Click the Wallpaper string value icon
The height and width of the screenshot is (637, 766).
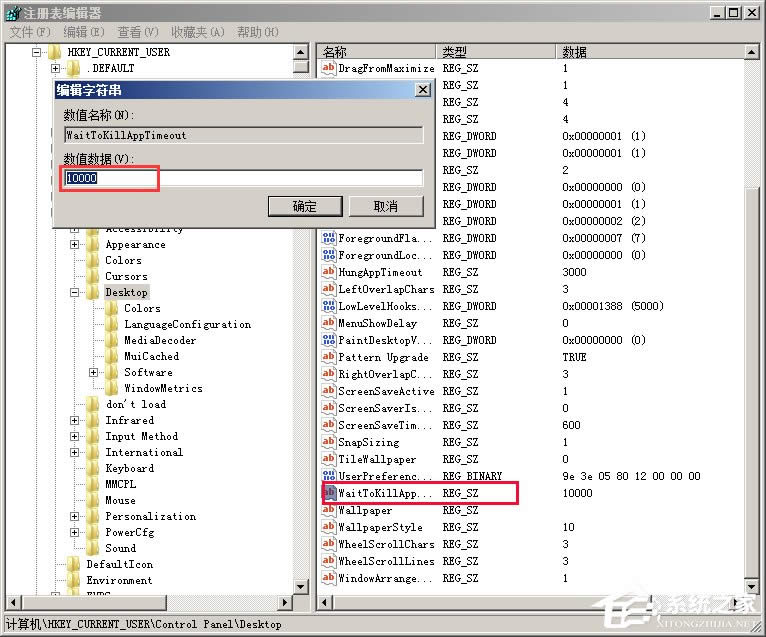pos(329,511)
